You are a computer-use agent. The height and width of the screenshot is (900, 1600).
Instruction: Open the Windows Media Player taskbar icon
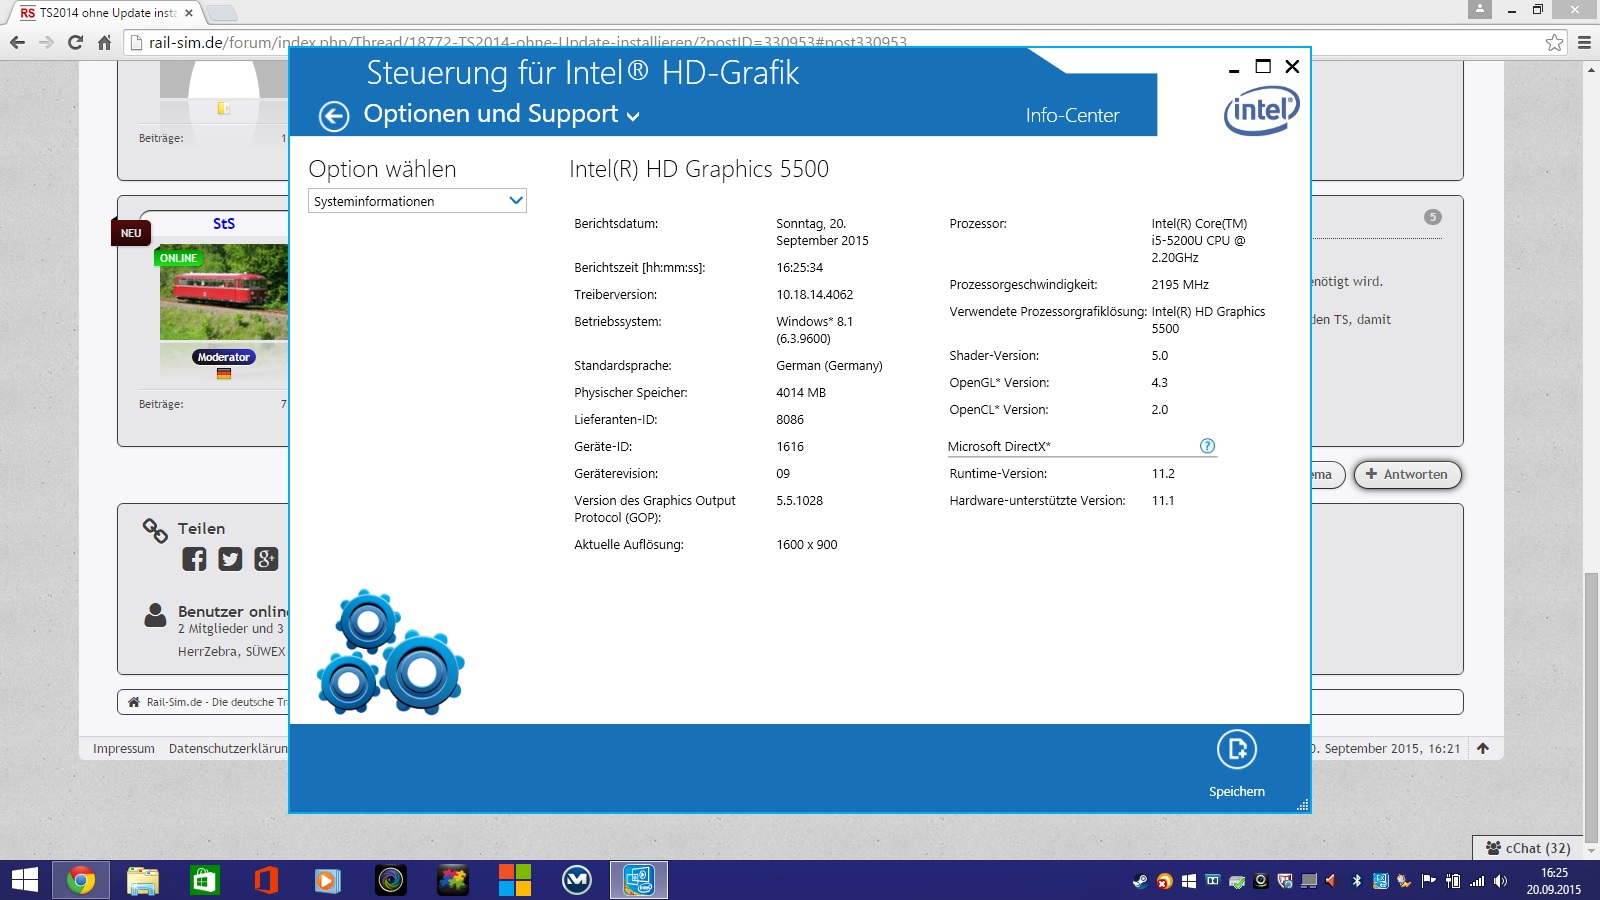pyautogui.click(x=327, y=880)
